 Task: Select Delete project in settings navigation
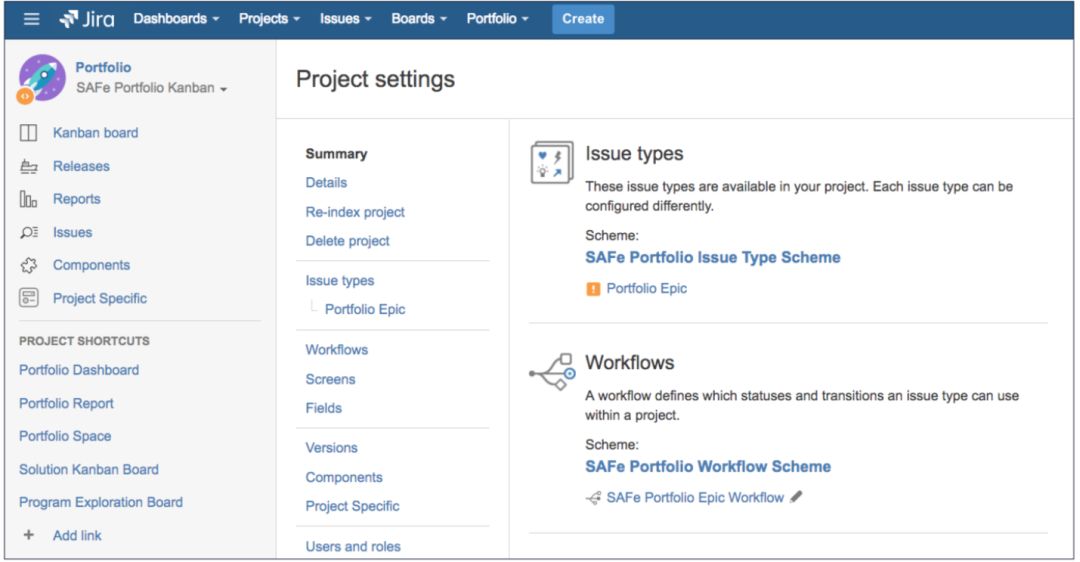point(347,241)
